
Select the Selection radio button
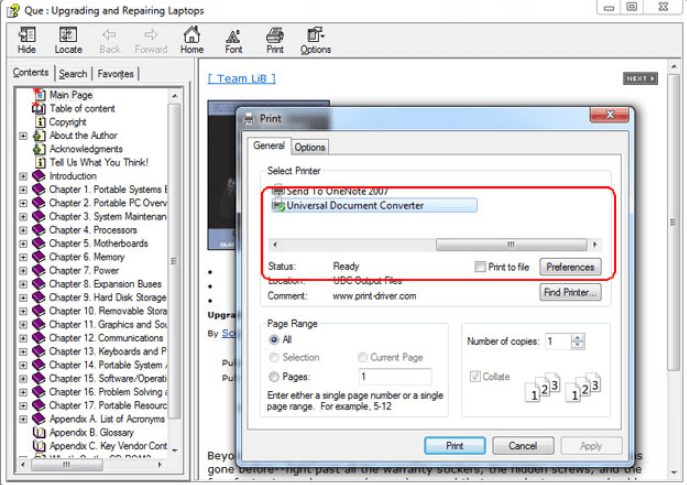click(274, 358)
